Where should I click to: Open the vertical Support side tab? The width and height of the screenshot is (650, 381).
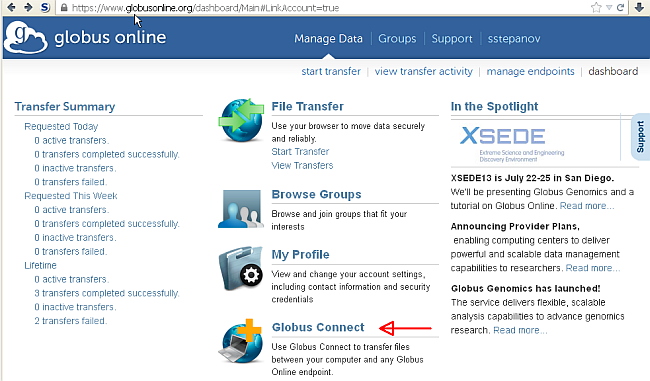pos(640,137)
